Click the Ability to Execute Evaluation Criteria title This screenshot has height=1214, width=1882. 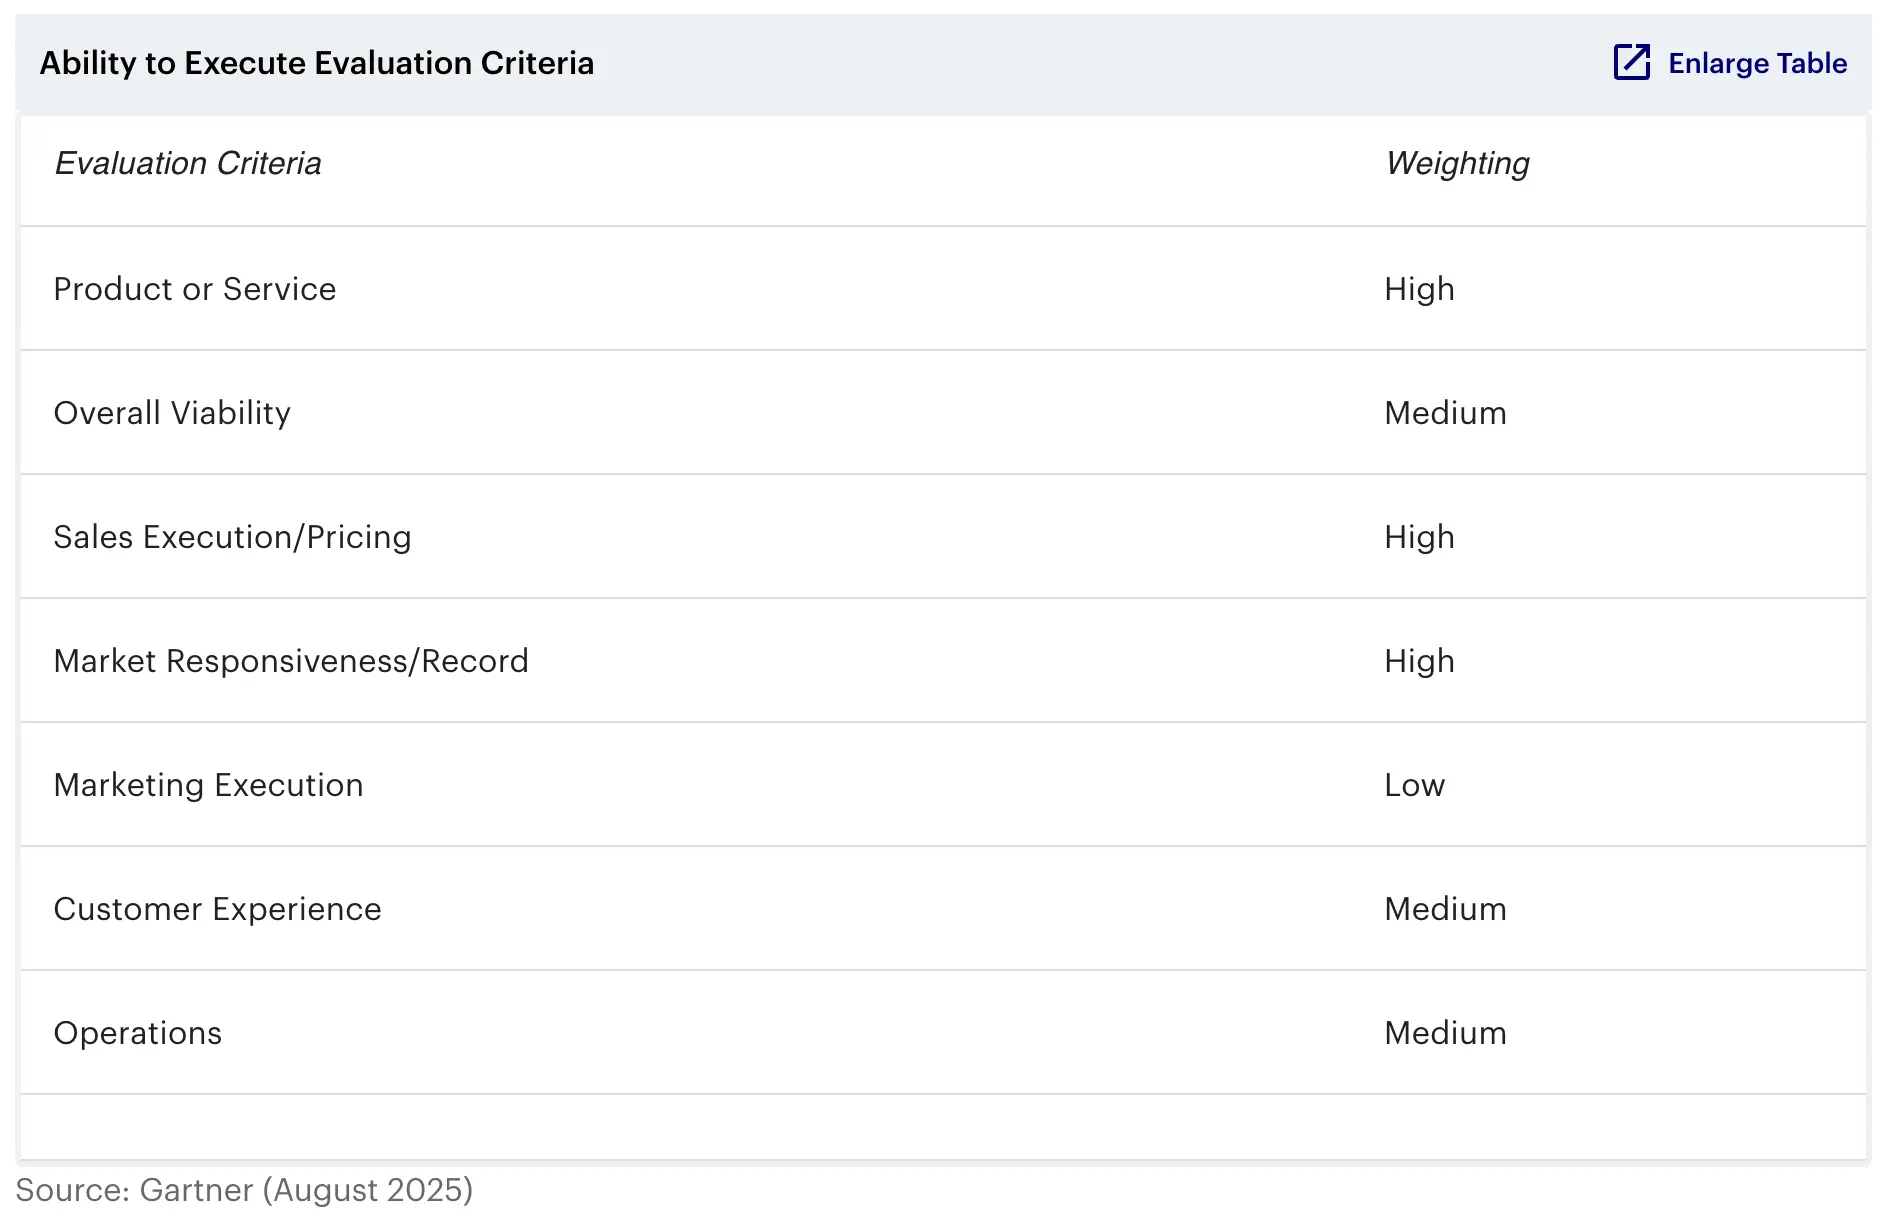pos(316,63)
